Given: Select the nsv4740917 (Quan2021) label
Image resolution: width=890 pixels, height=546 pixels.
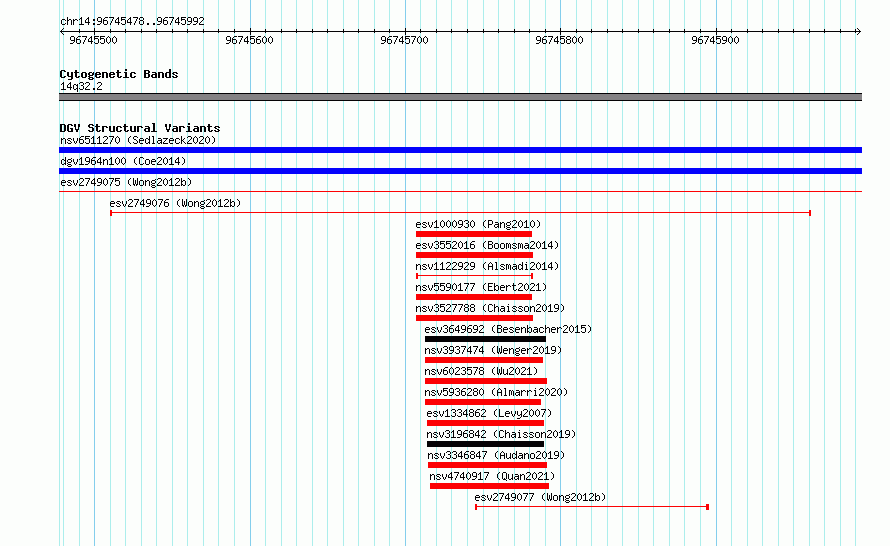Looking at the screenshot, I should pos(492,476).
